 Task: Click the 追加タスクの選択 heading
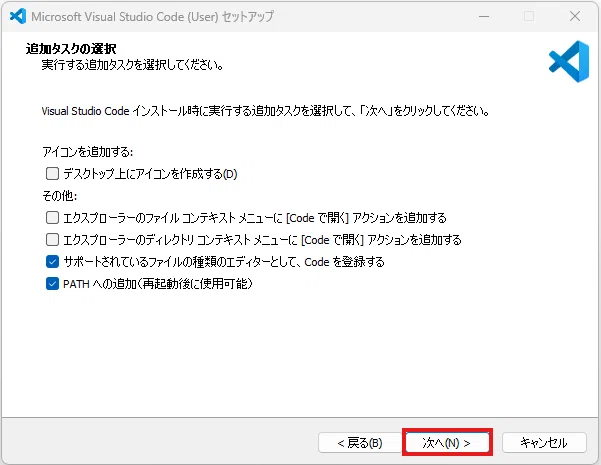71,49
